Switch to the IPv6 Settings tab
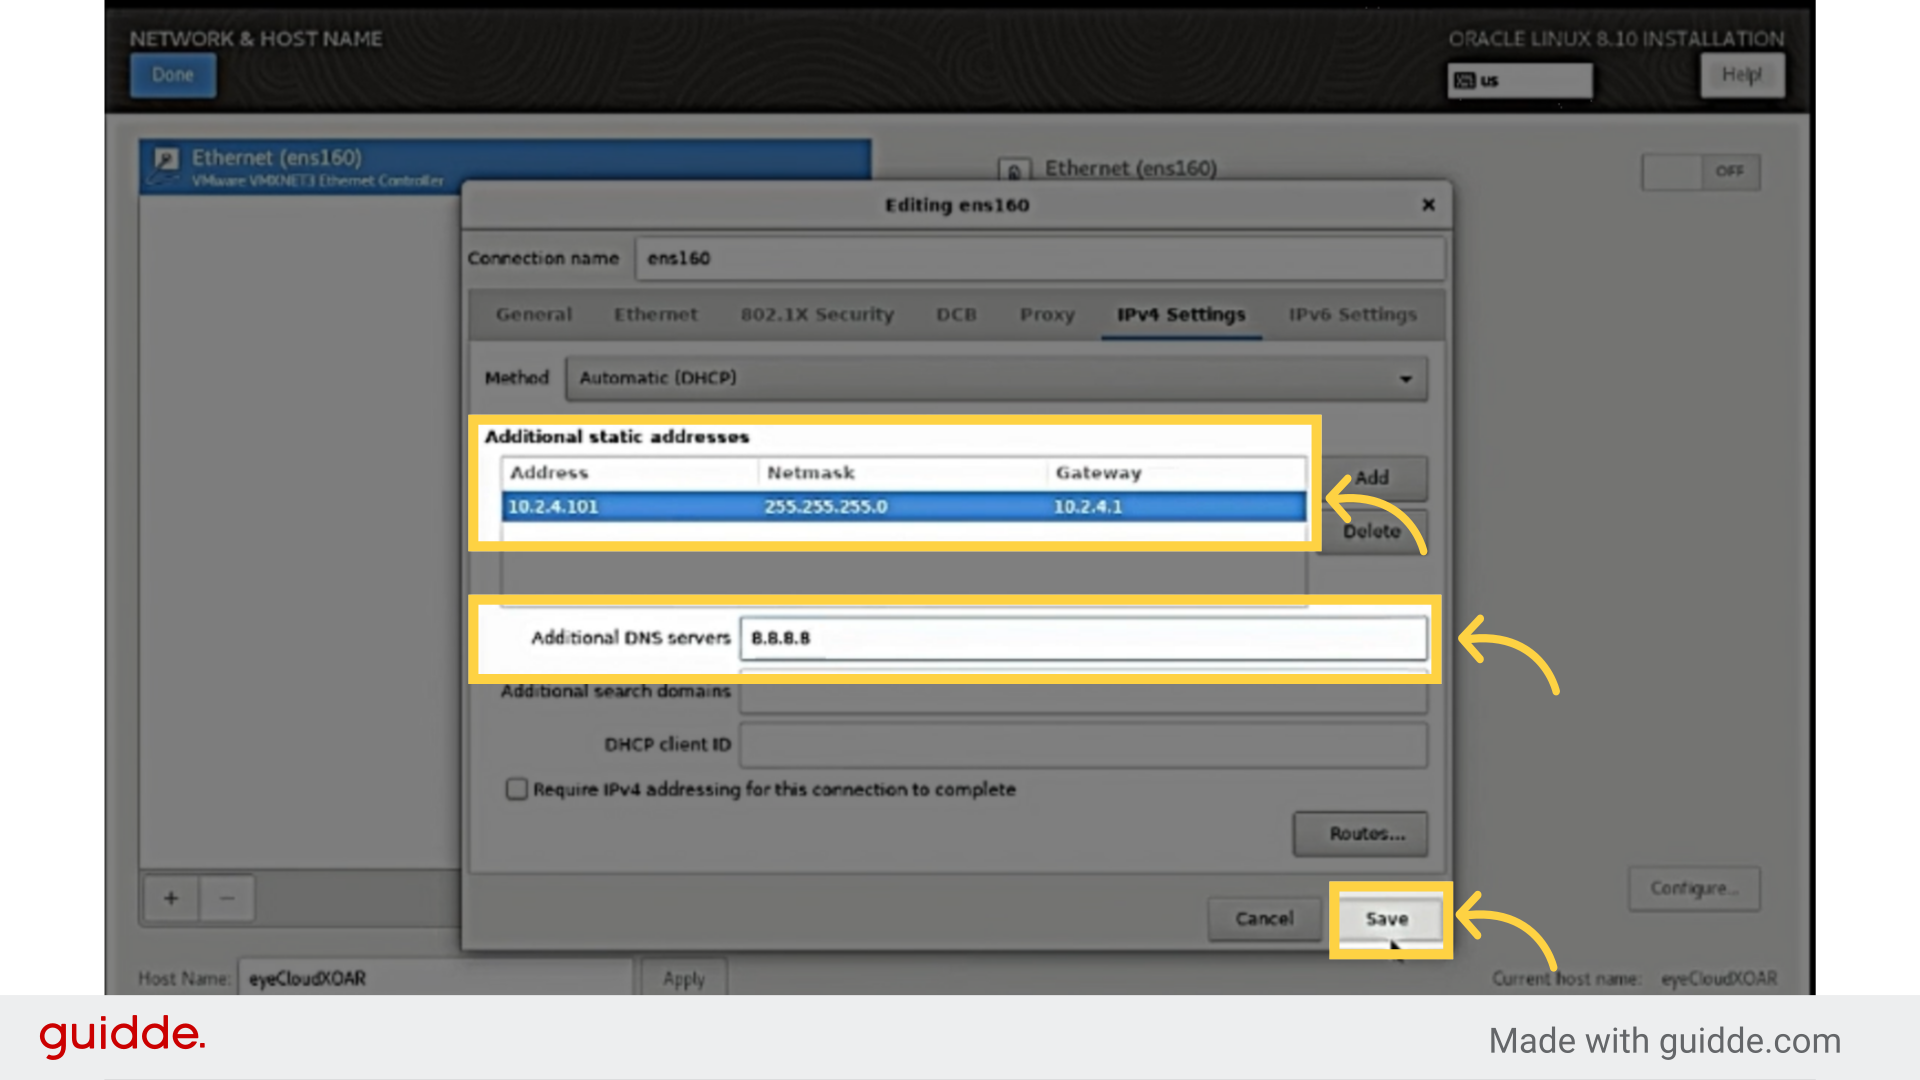Image resolution: width=1920 pixels, height=1080 pixels. click(1352, 314)
